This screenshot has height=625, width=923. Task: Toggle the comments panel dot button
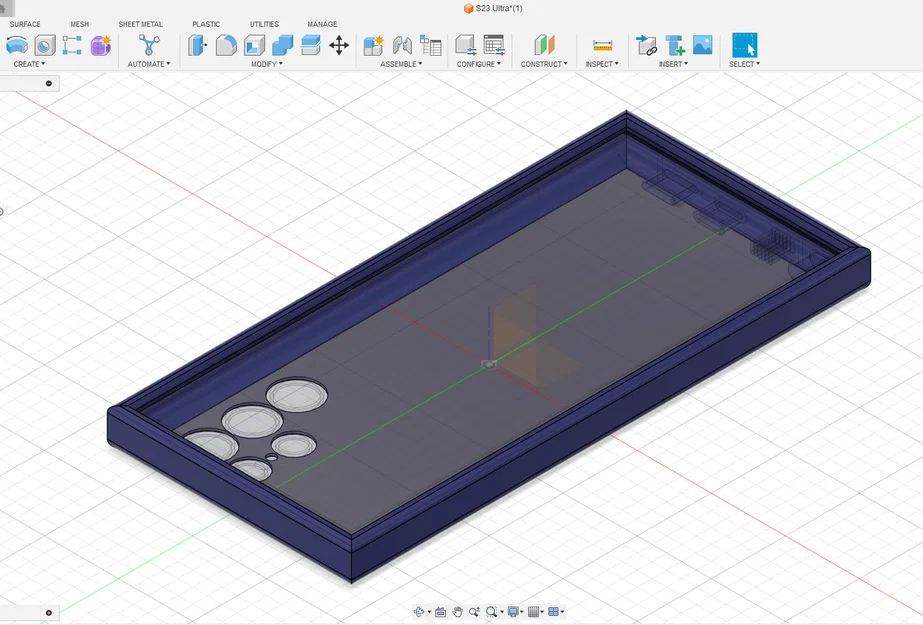[x=49, y=613]
